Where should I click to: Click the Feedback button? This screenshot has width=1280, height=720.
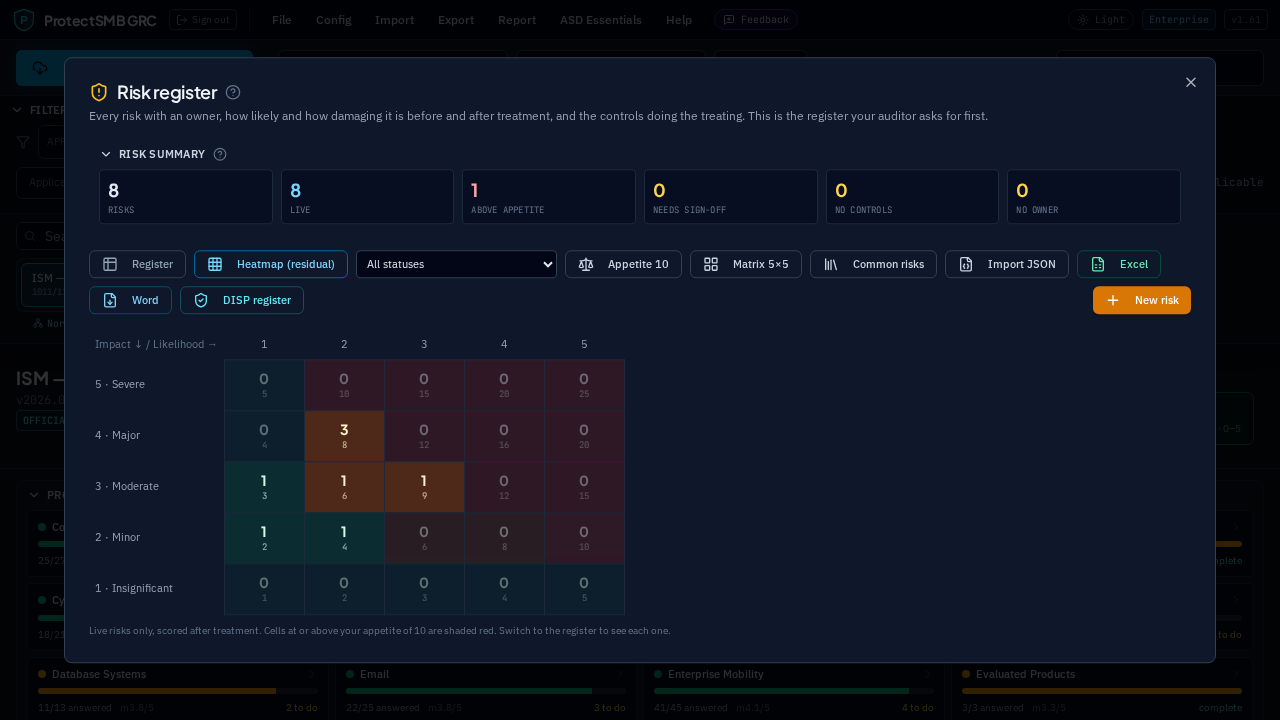756,19
